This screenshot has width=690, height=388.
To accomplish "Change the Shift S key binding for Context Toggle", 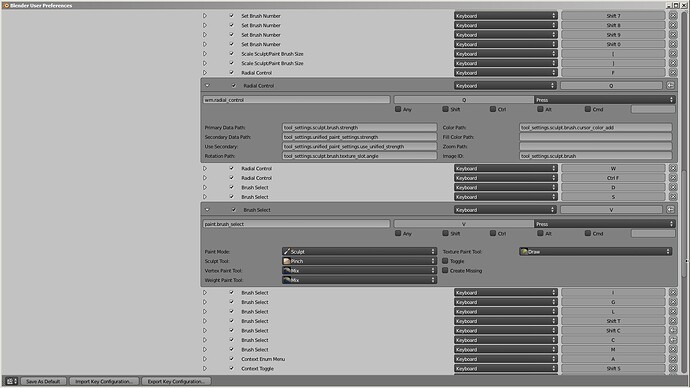I will tap(613, 369).
